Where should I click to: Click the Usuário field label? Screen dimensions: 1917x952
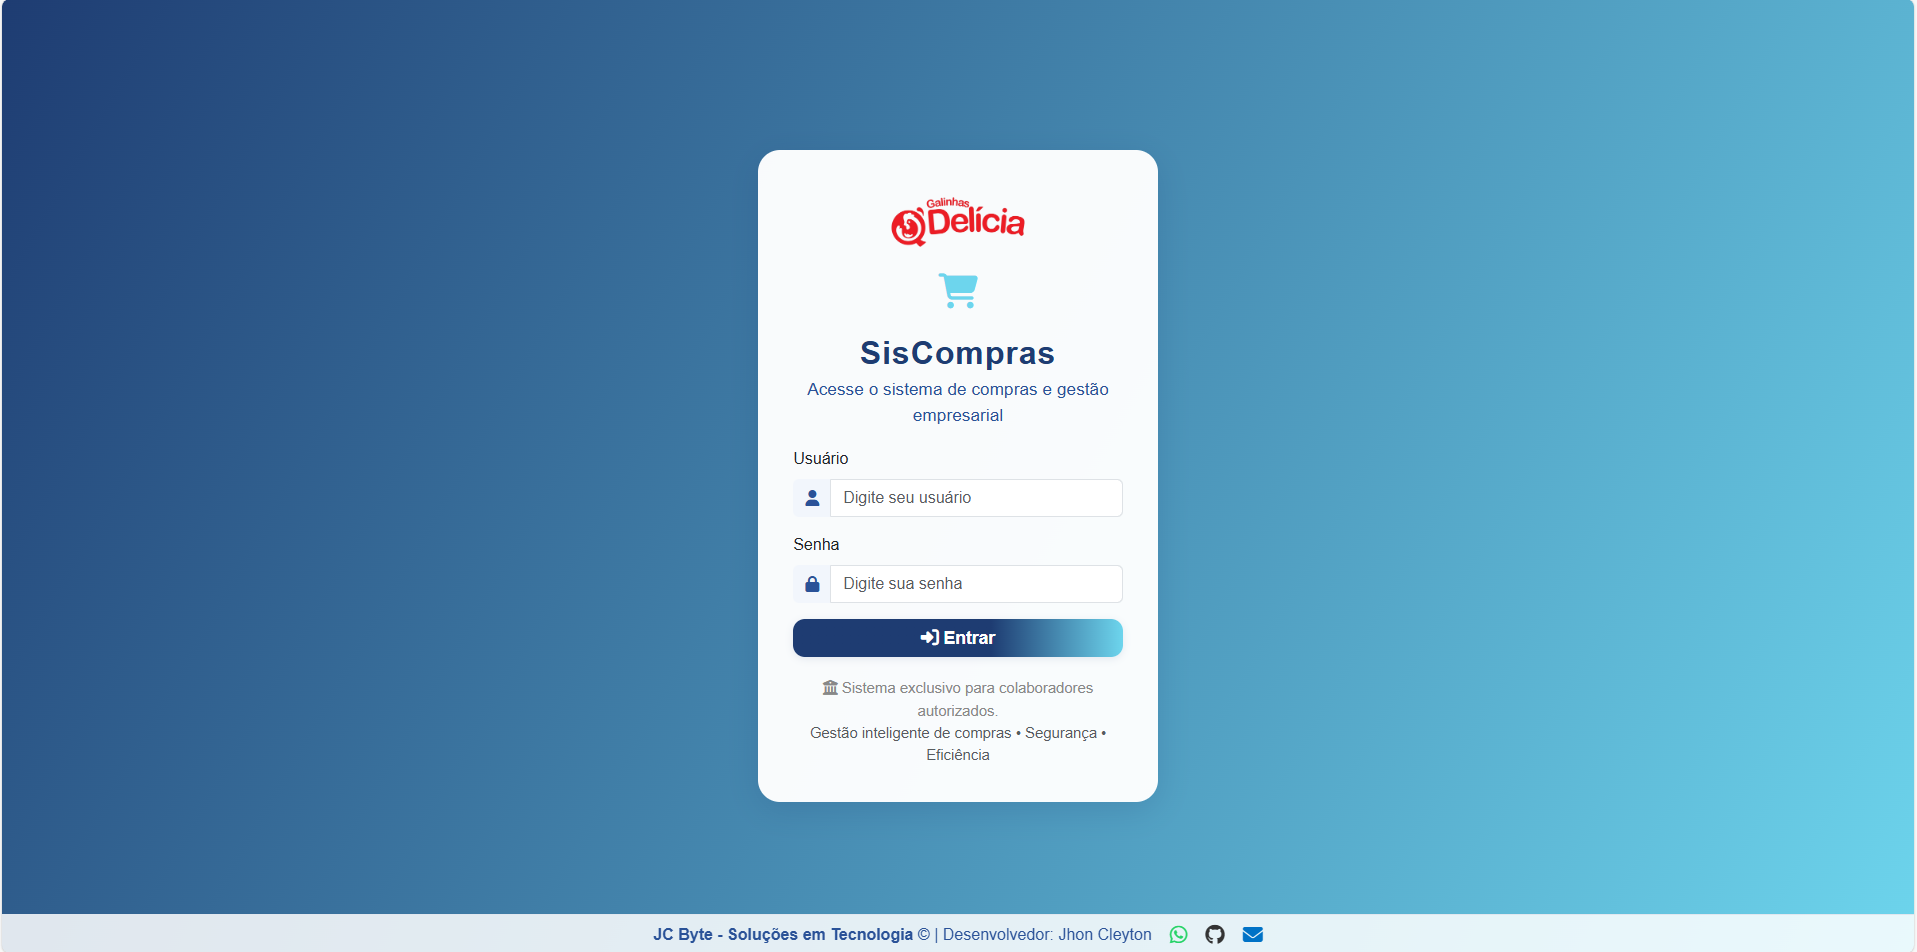[x=820, y=458]
